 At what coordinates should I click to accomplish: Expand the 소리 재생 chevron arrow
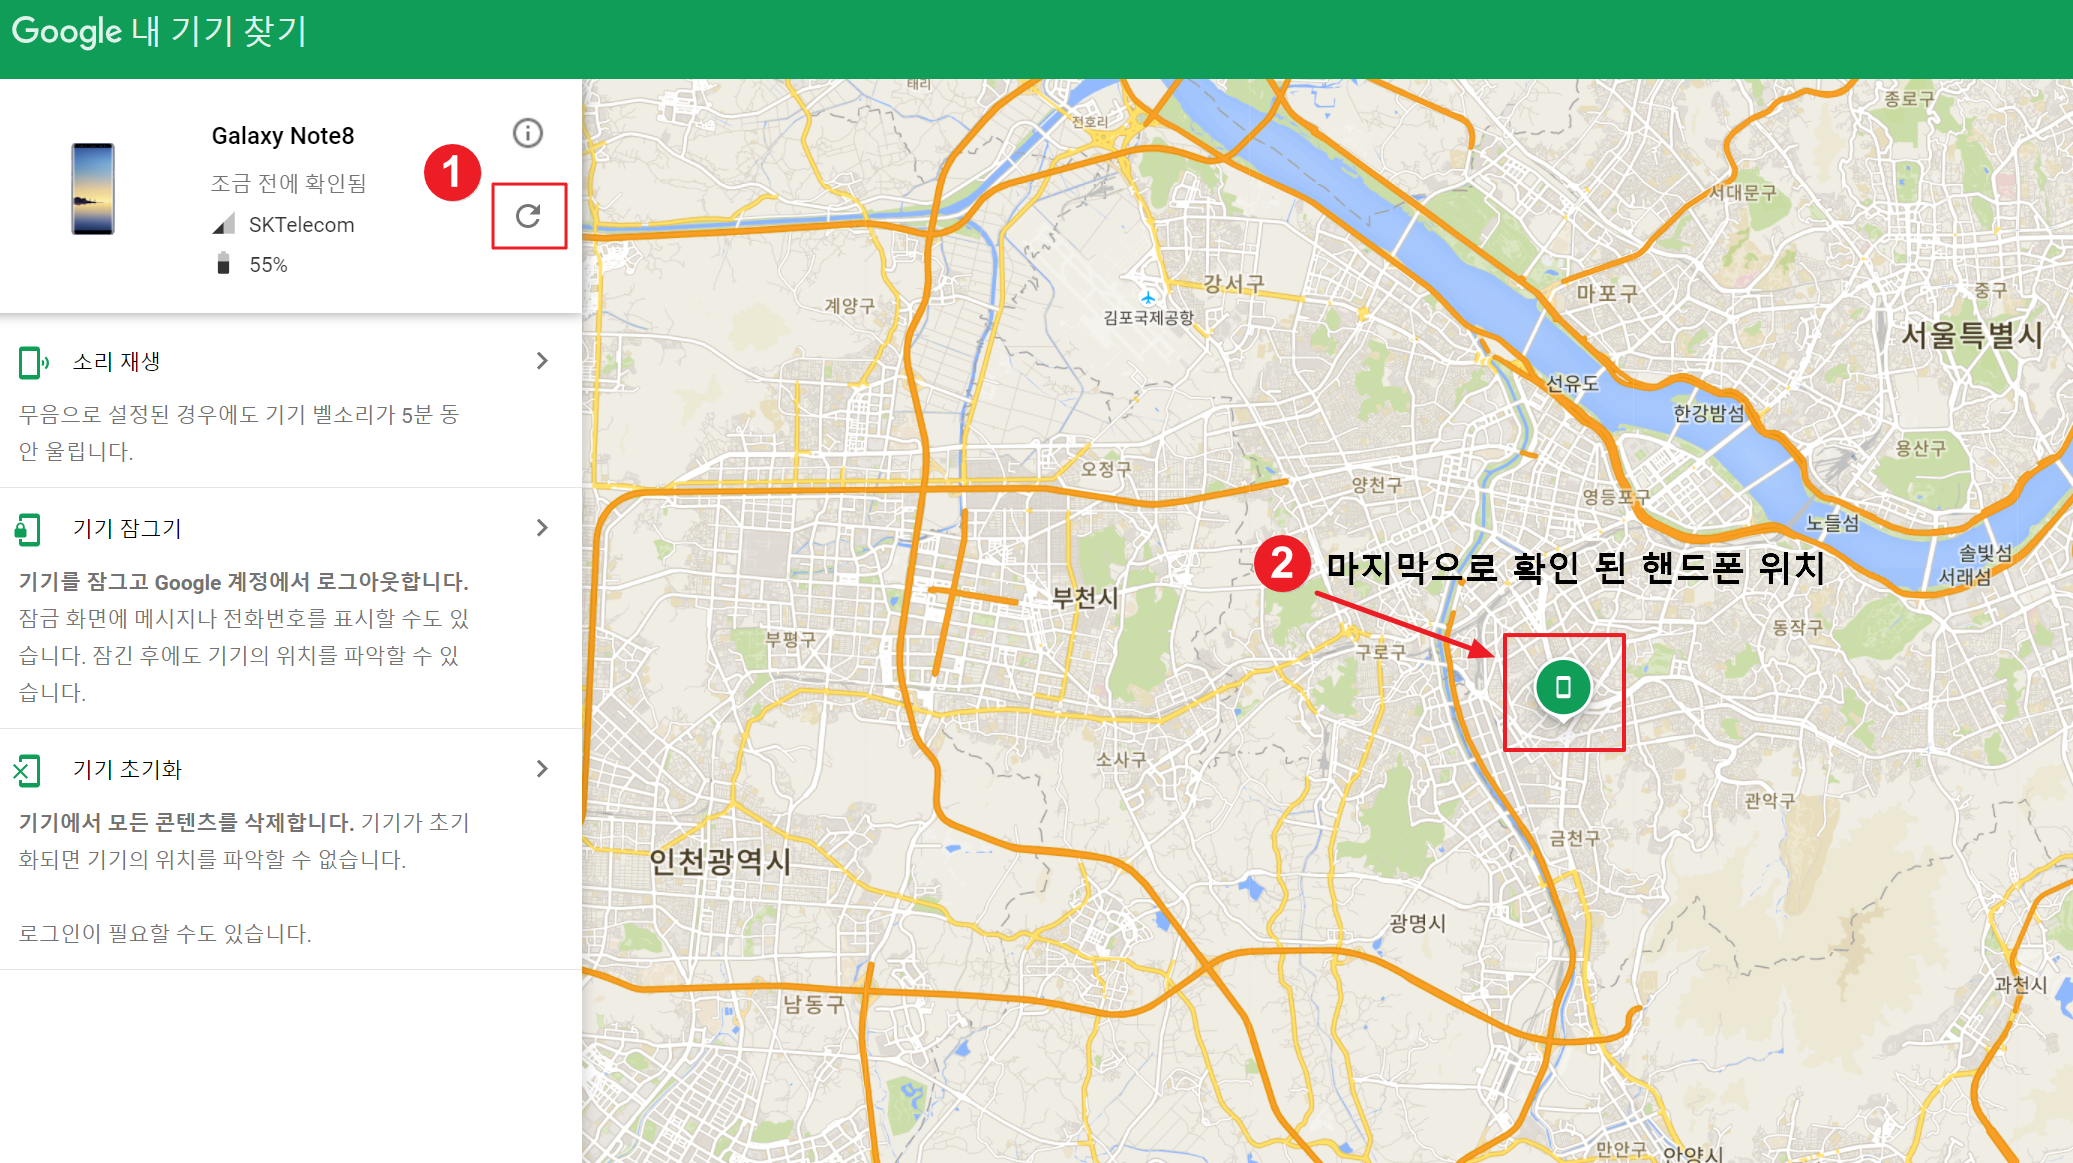click(x=542, y=361)
